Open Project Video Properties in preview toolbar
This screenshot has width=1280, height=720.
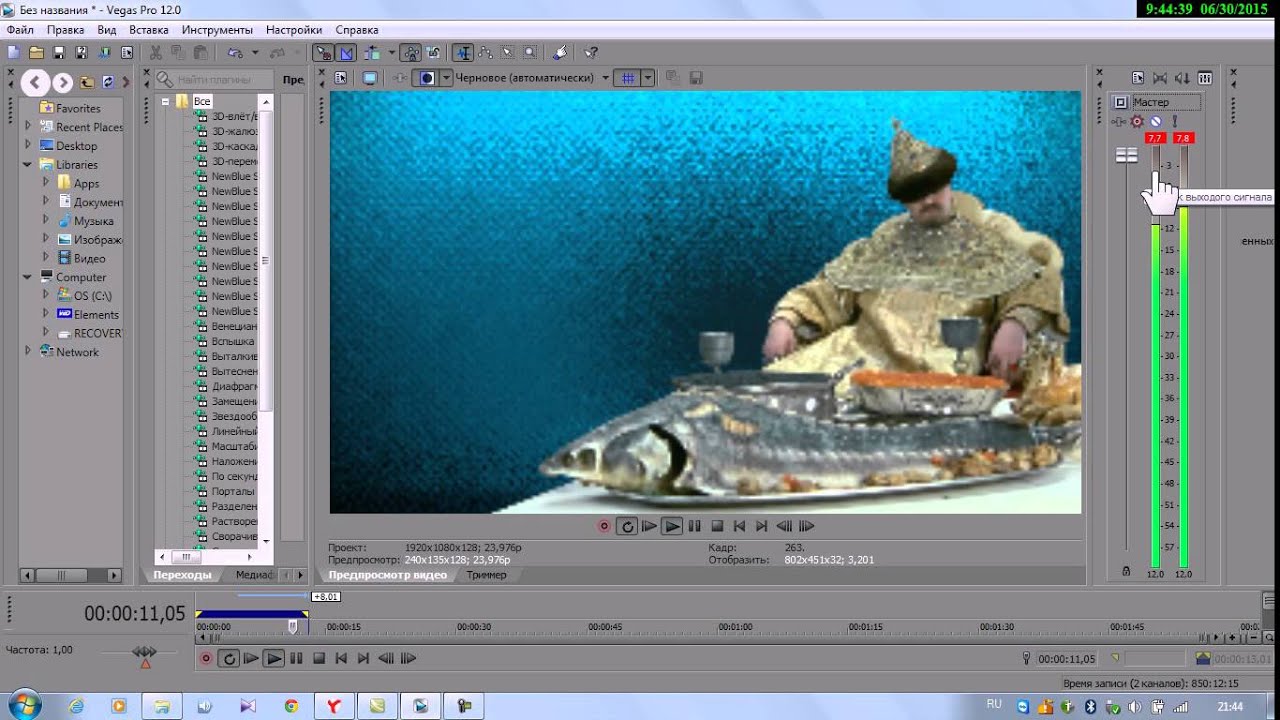click(340, 78)
